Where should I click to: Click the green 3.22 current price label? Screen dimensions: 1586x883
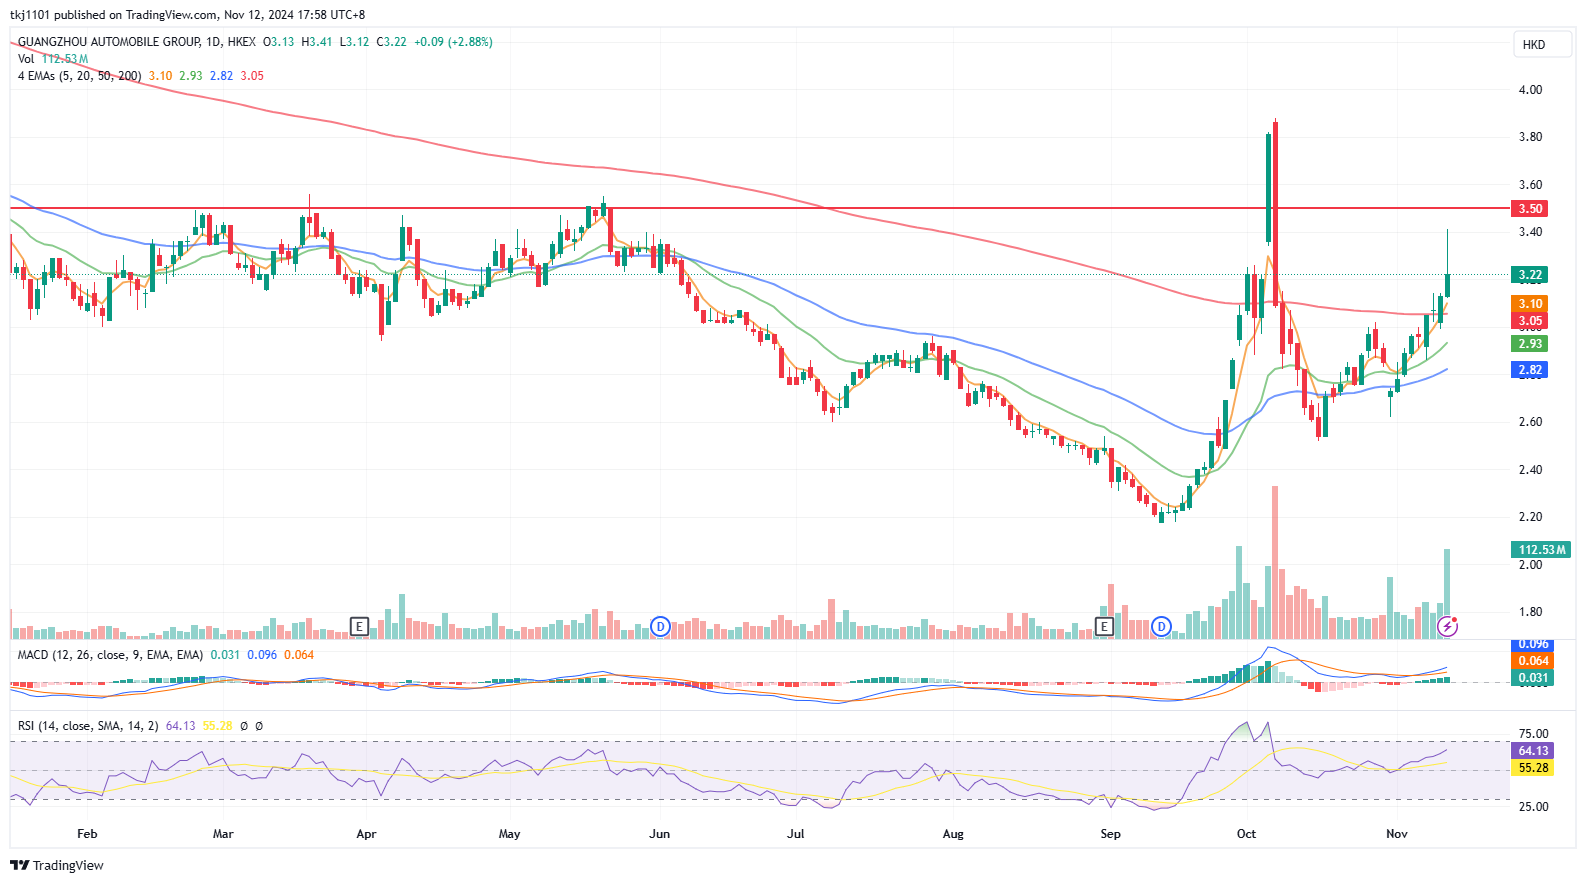1530,275
